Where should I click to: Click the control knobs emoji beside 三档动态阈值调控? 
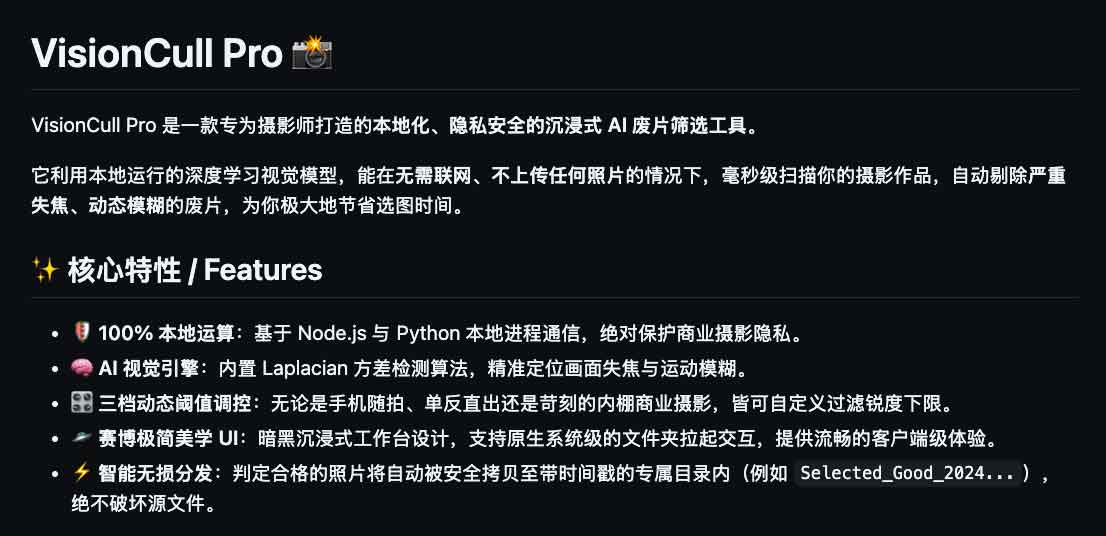tap(82, 404)
